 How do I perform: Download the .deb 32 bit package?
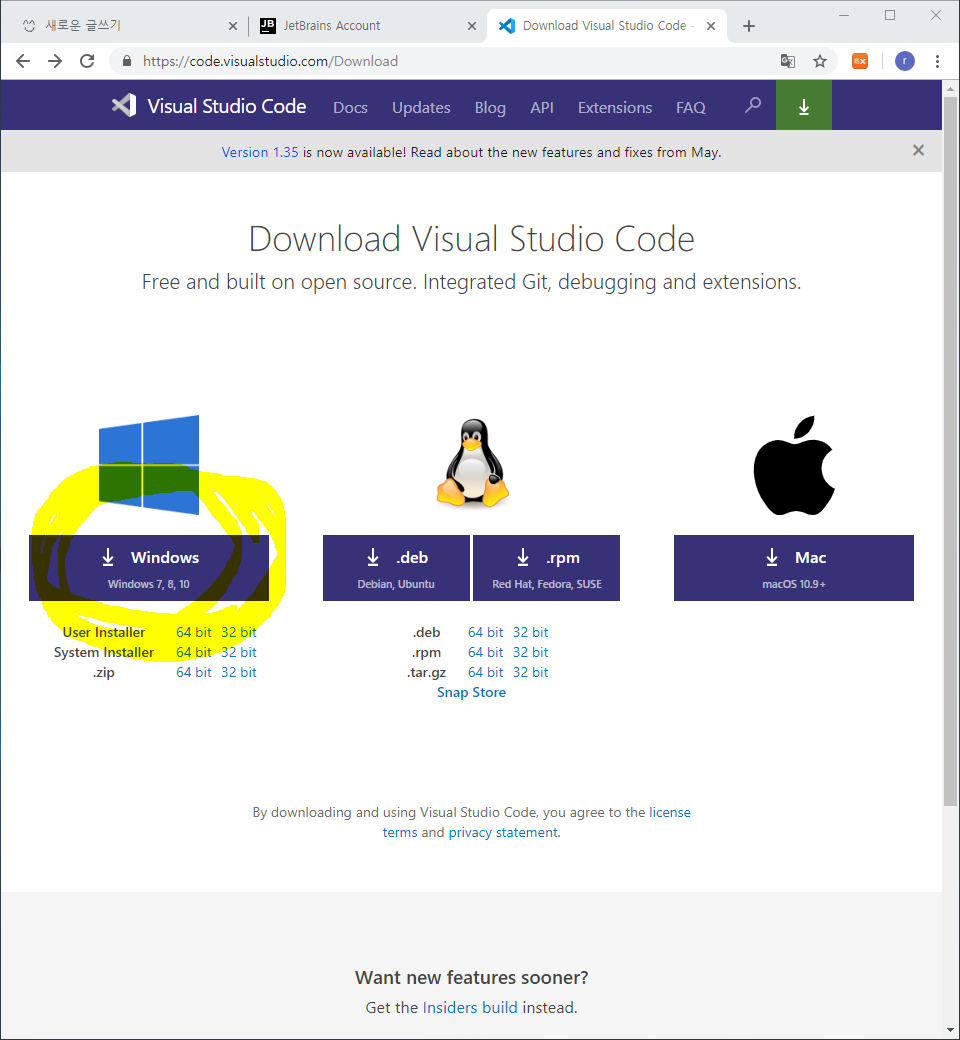click(531, 632)
